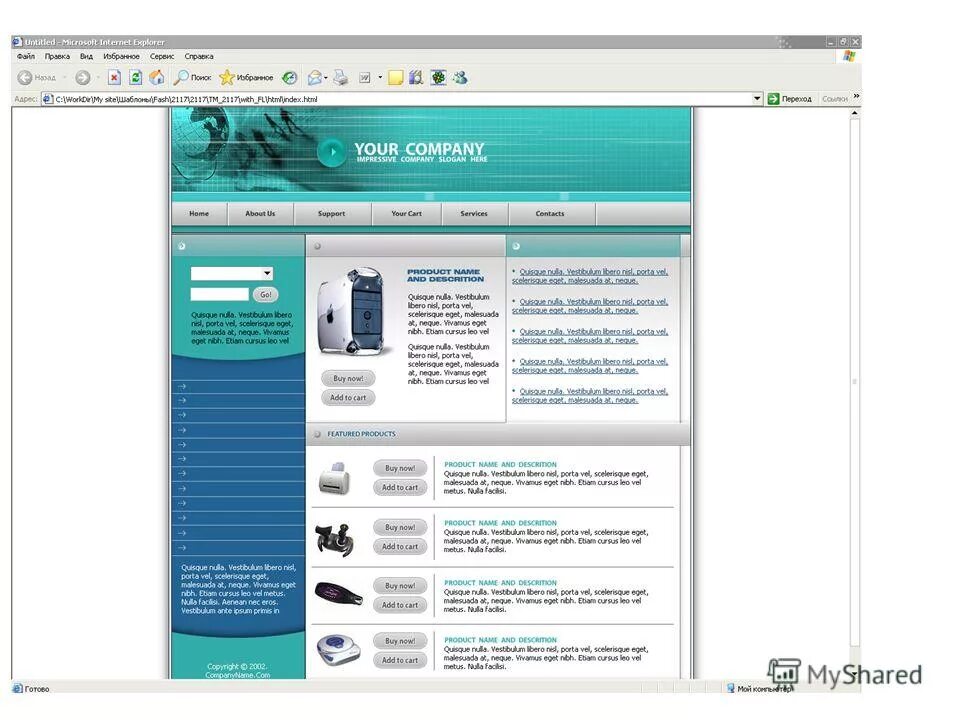The width and height of the screenshot is (960, 720).
Task: Open the sidebar combo box dropdown
Action: (267, 273)
